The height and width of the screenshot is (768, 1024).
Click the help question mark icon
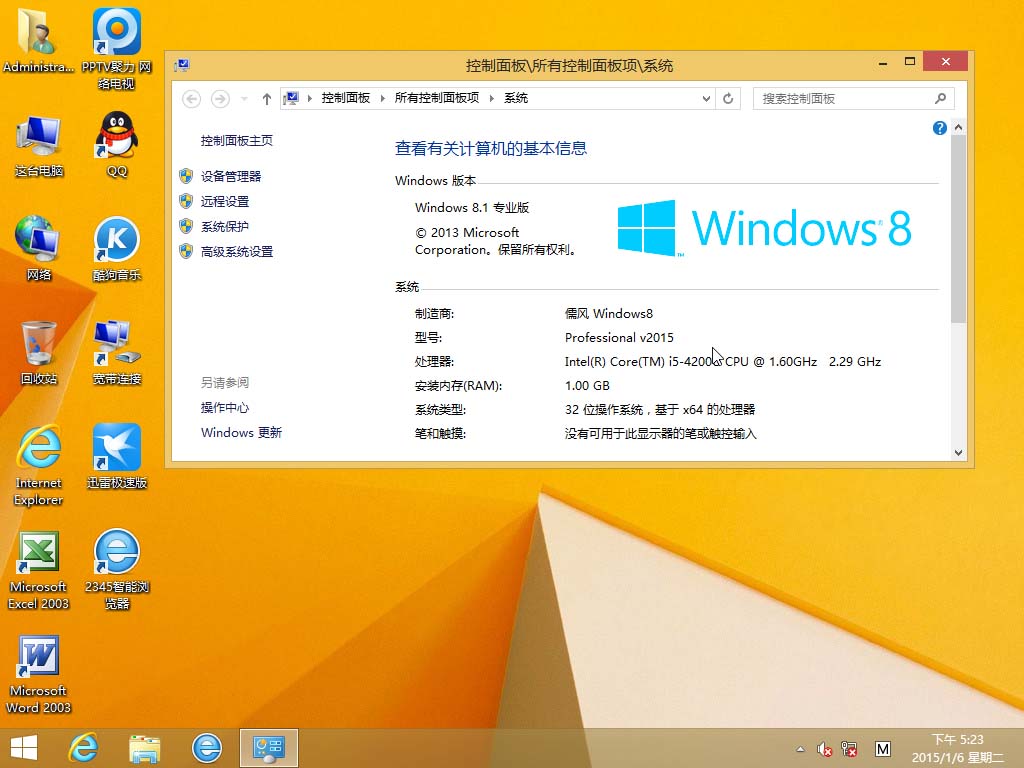940,128
